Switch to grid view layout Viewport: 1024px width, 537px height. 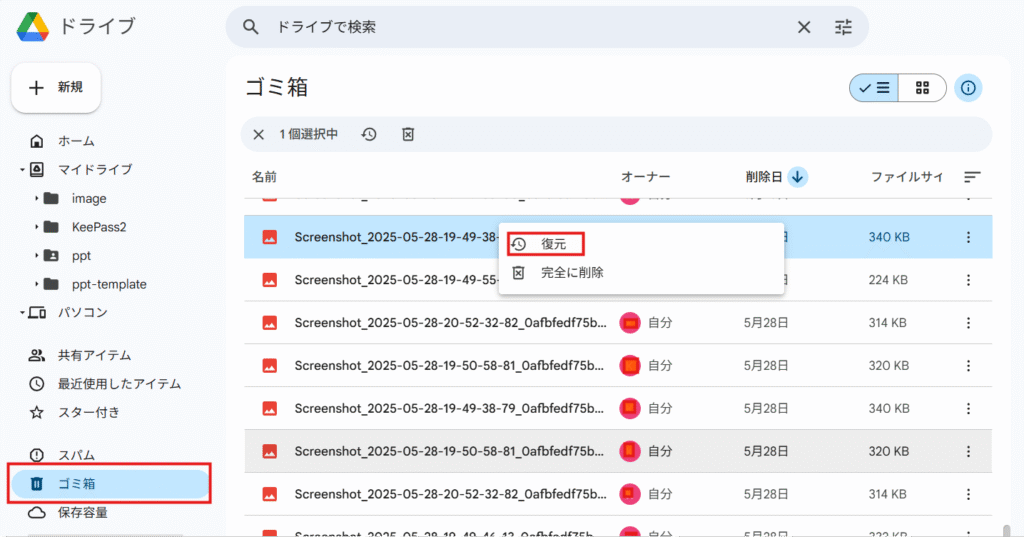(x=922, y=88)
